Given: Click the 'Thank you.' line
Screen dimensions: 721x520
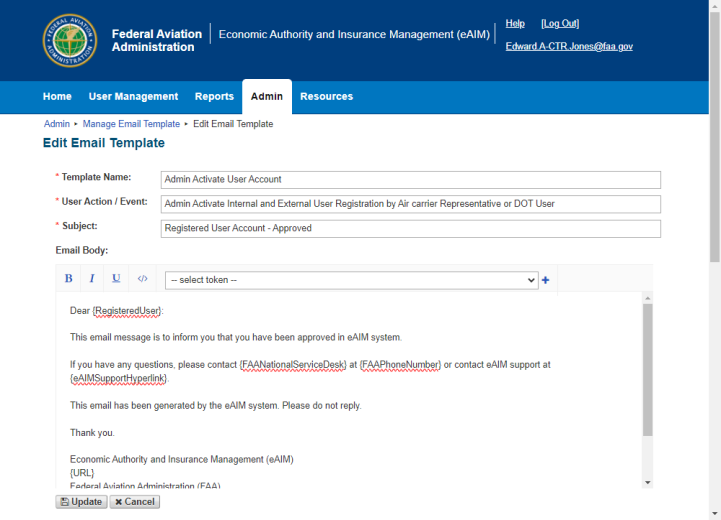Looking at the screenshot, I should click(92, 433).
